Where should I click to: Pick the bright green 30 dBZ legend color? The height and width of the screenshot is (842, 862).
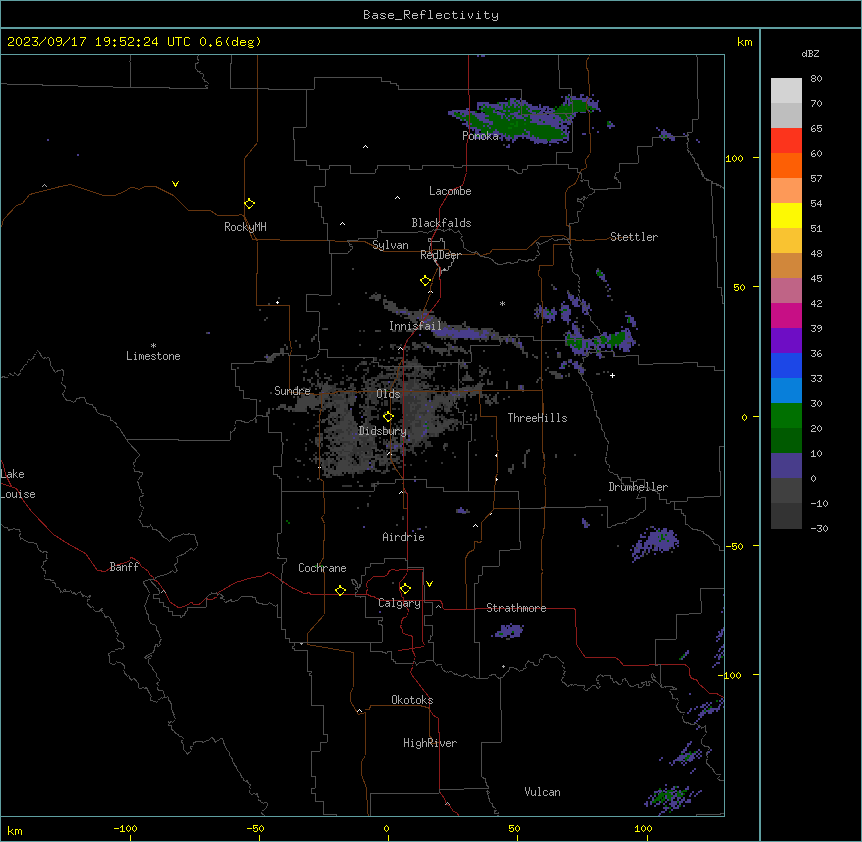(x=786, y=416)
